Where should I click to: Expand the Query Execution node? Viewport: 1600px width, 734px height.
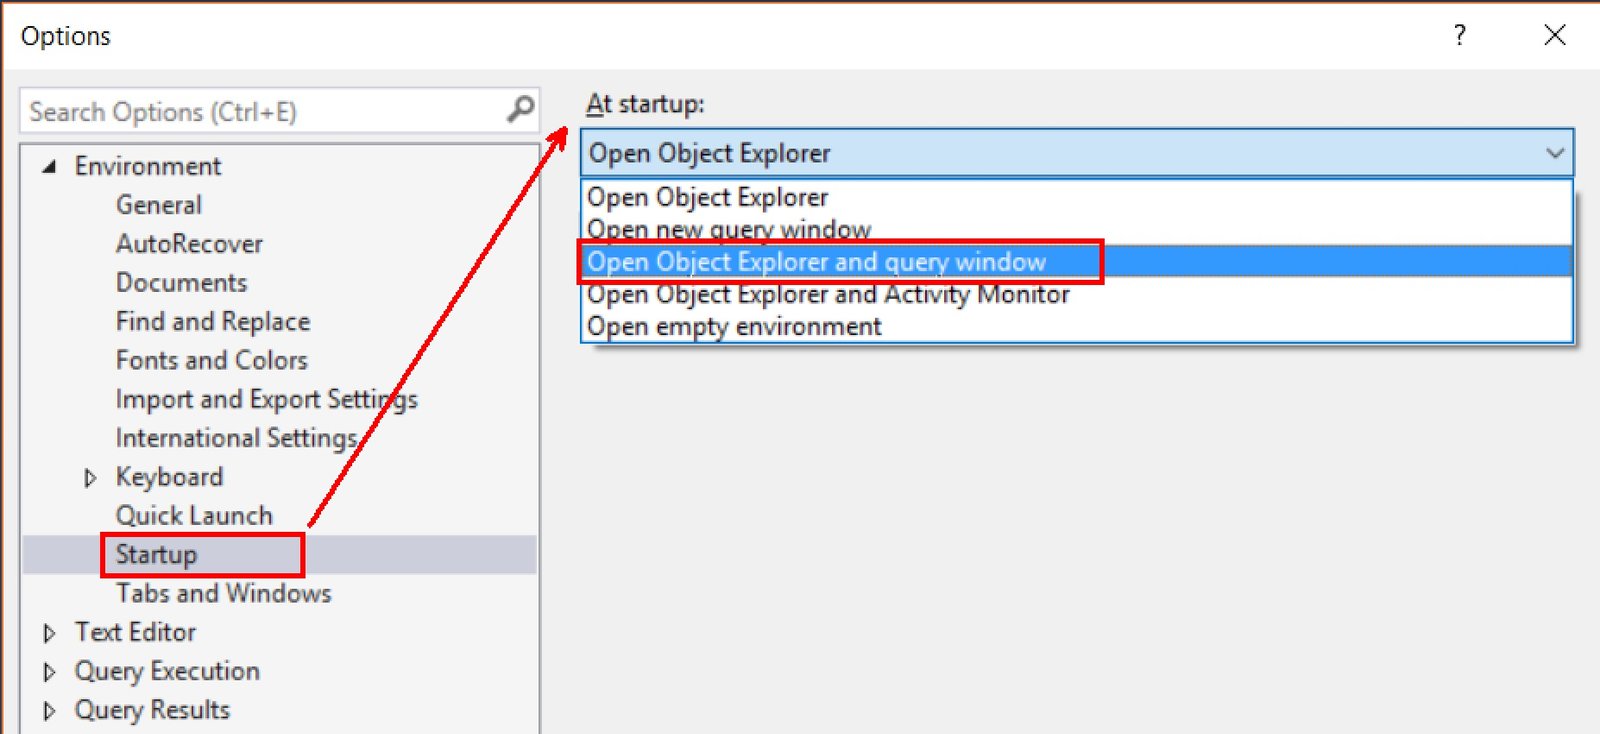49,672
